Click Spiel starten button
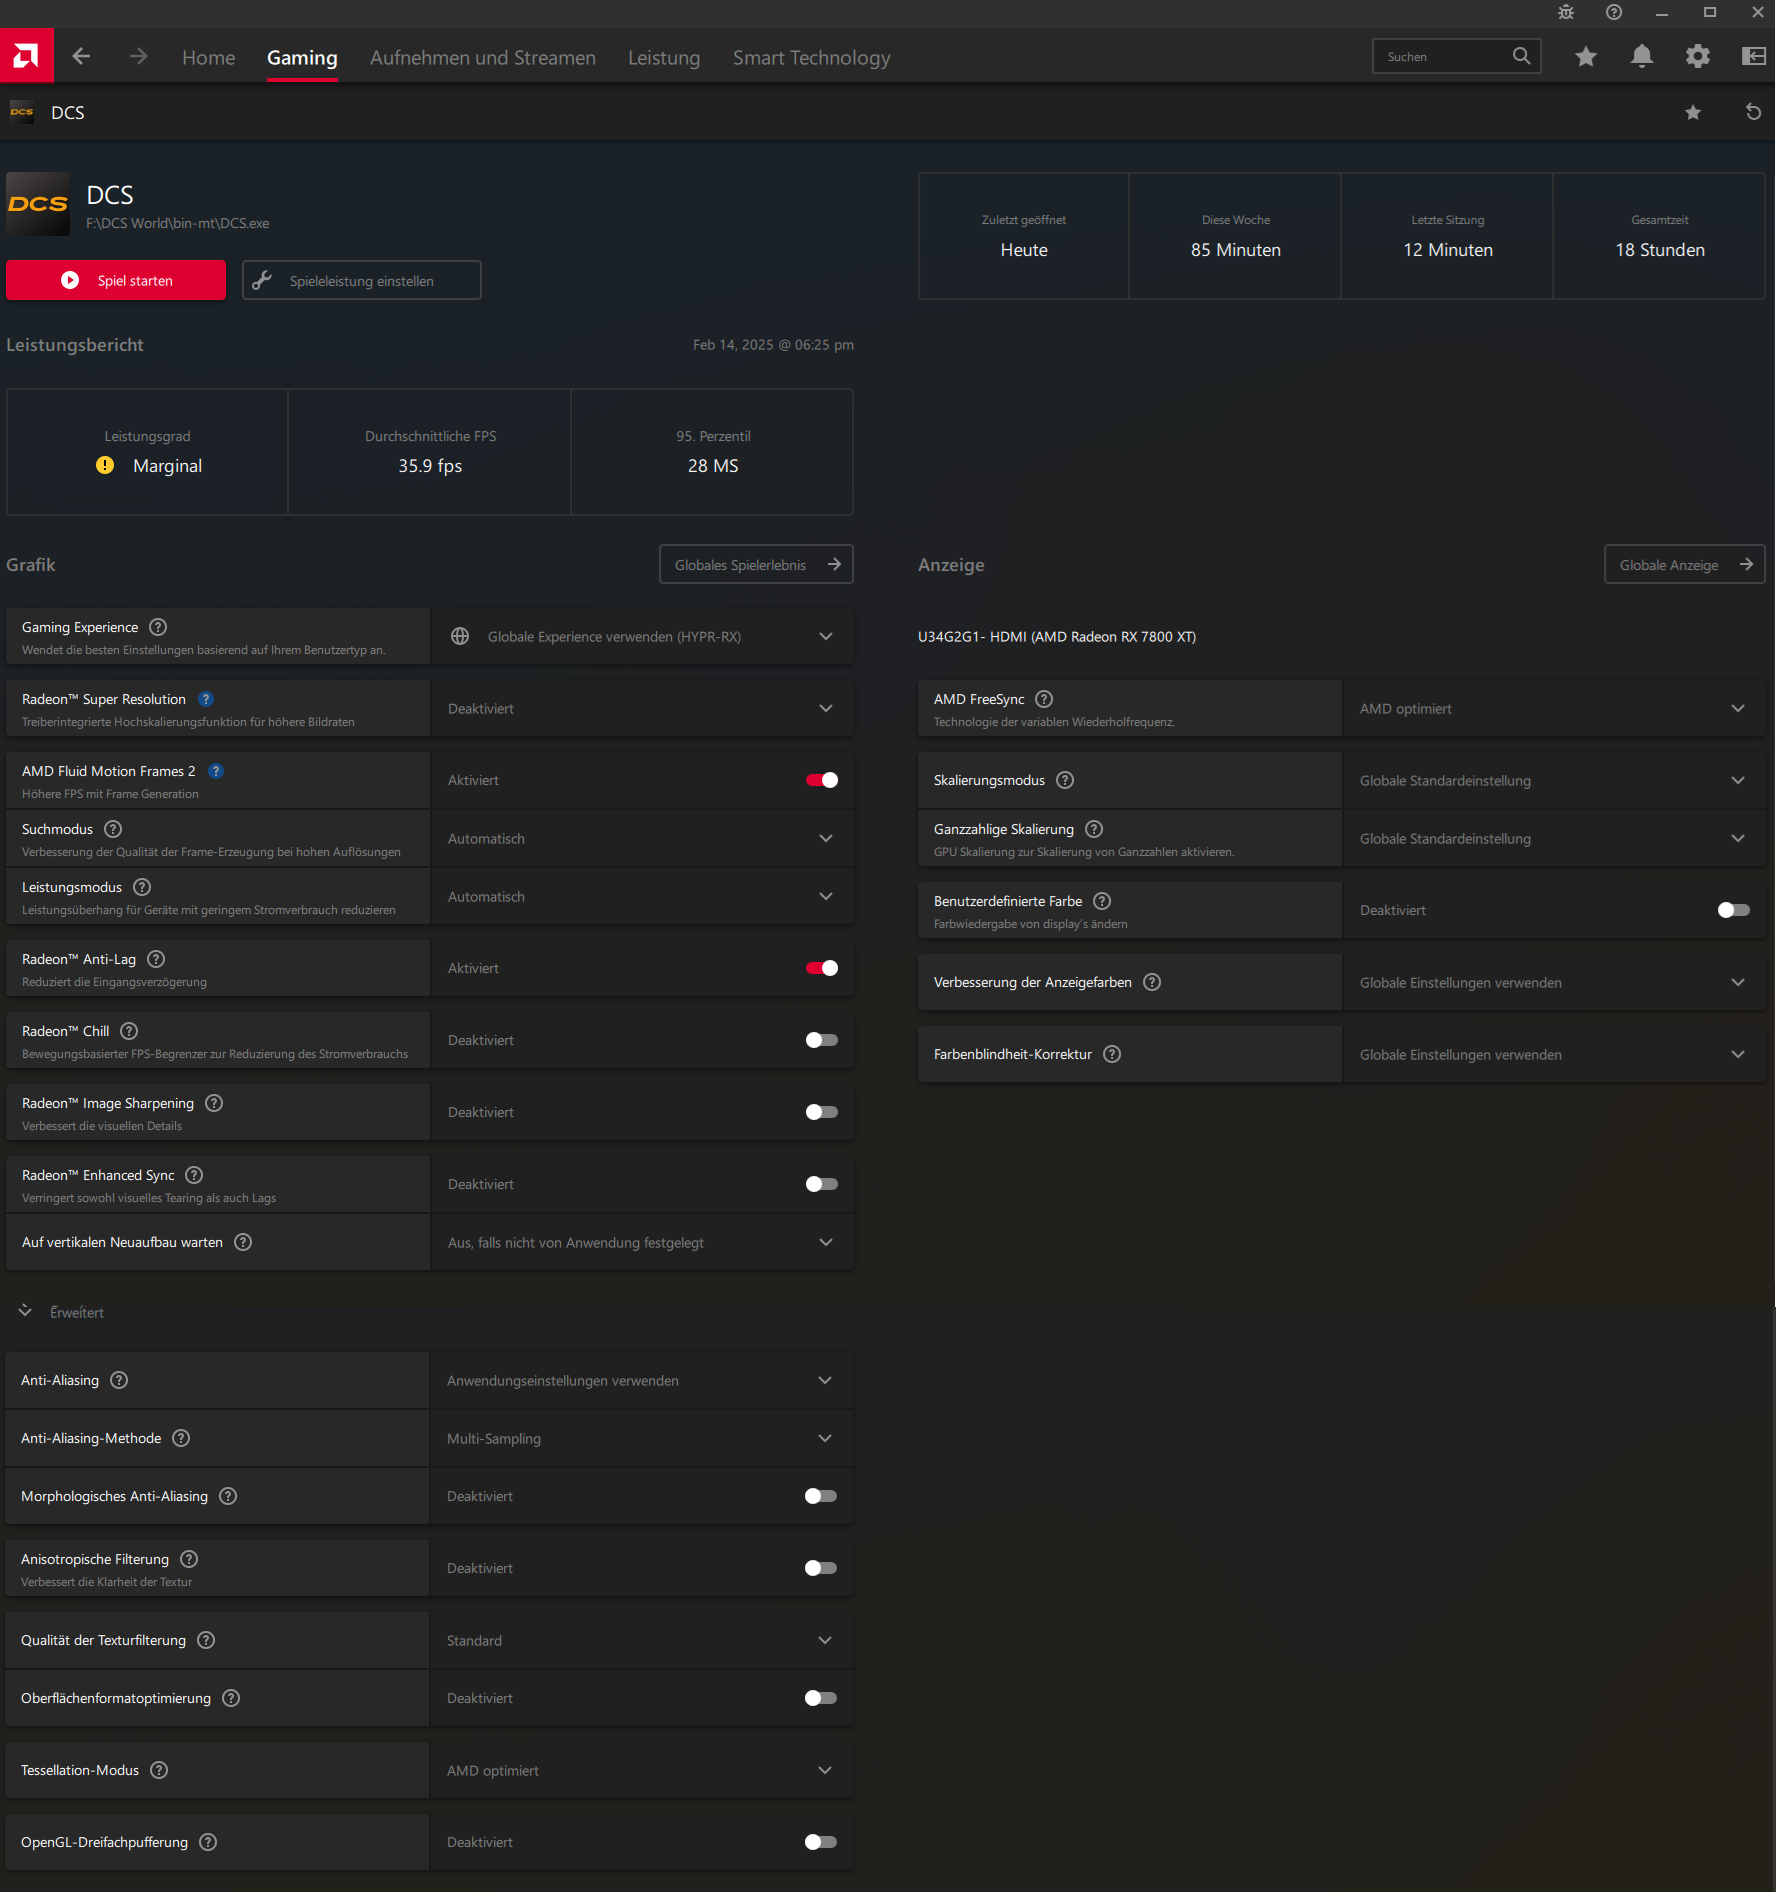Image resolution: width=1778 pixels, height=1892 pixels. pos(116,280)
